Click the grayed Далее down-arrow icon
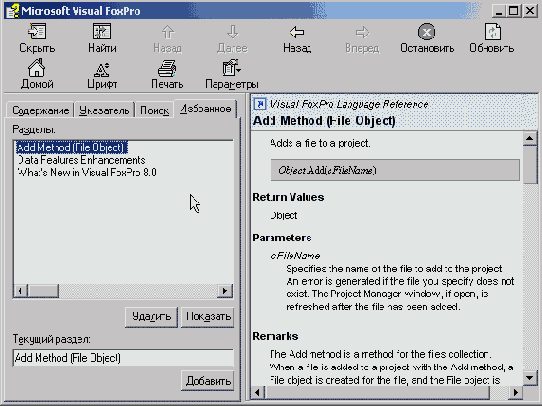This screenshot has width=542, height=406. coord(232,32)
